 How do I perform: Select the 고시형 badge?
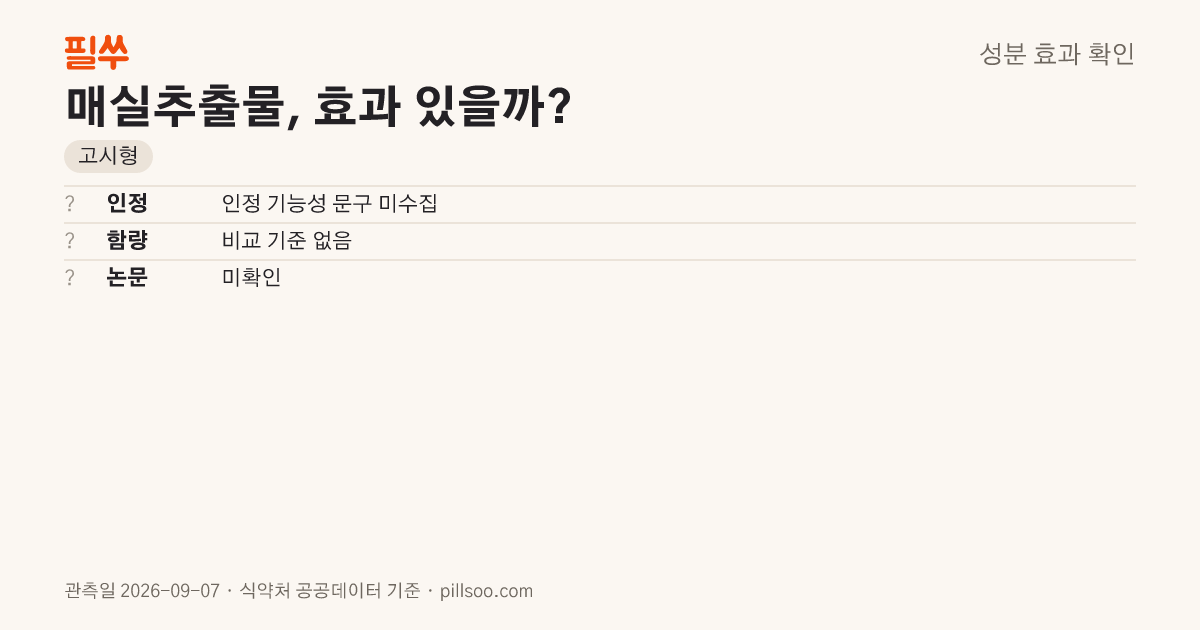[108, 157]
